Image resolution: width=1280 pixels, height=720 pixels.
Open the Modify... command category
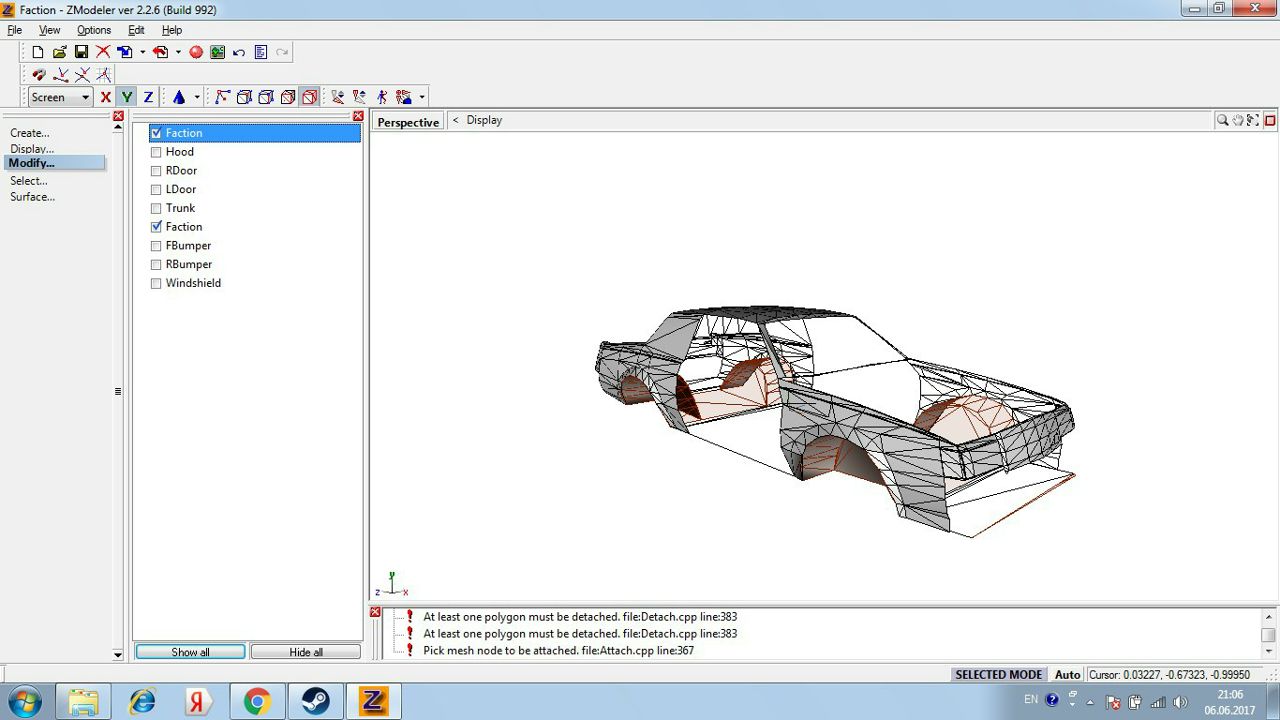pyautogui.click(x=32, y=163)
